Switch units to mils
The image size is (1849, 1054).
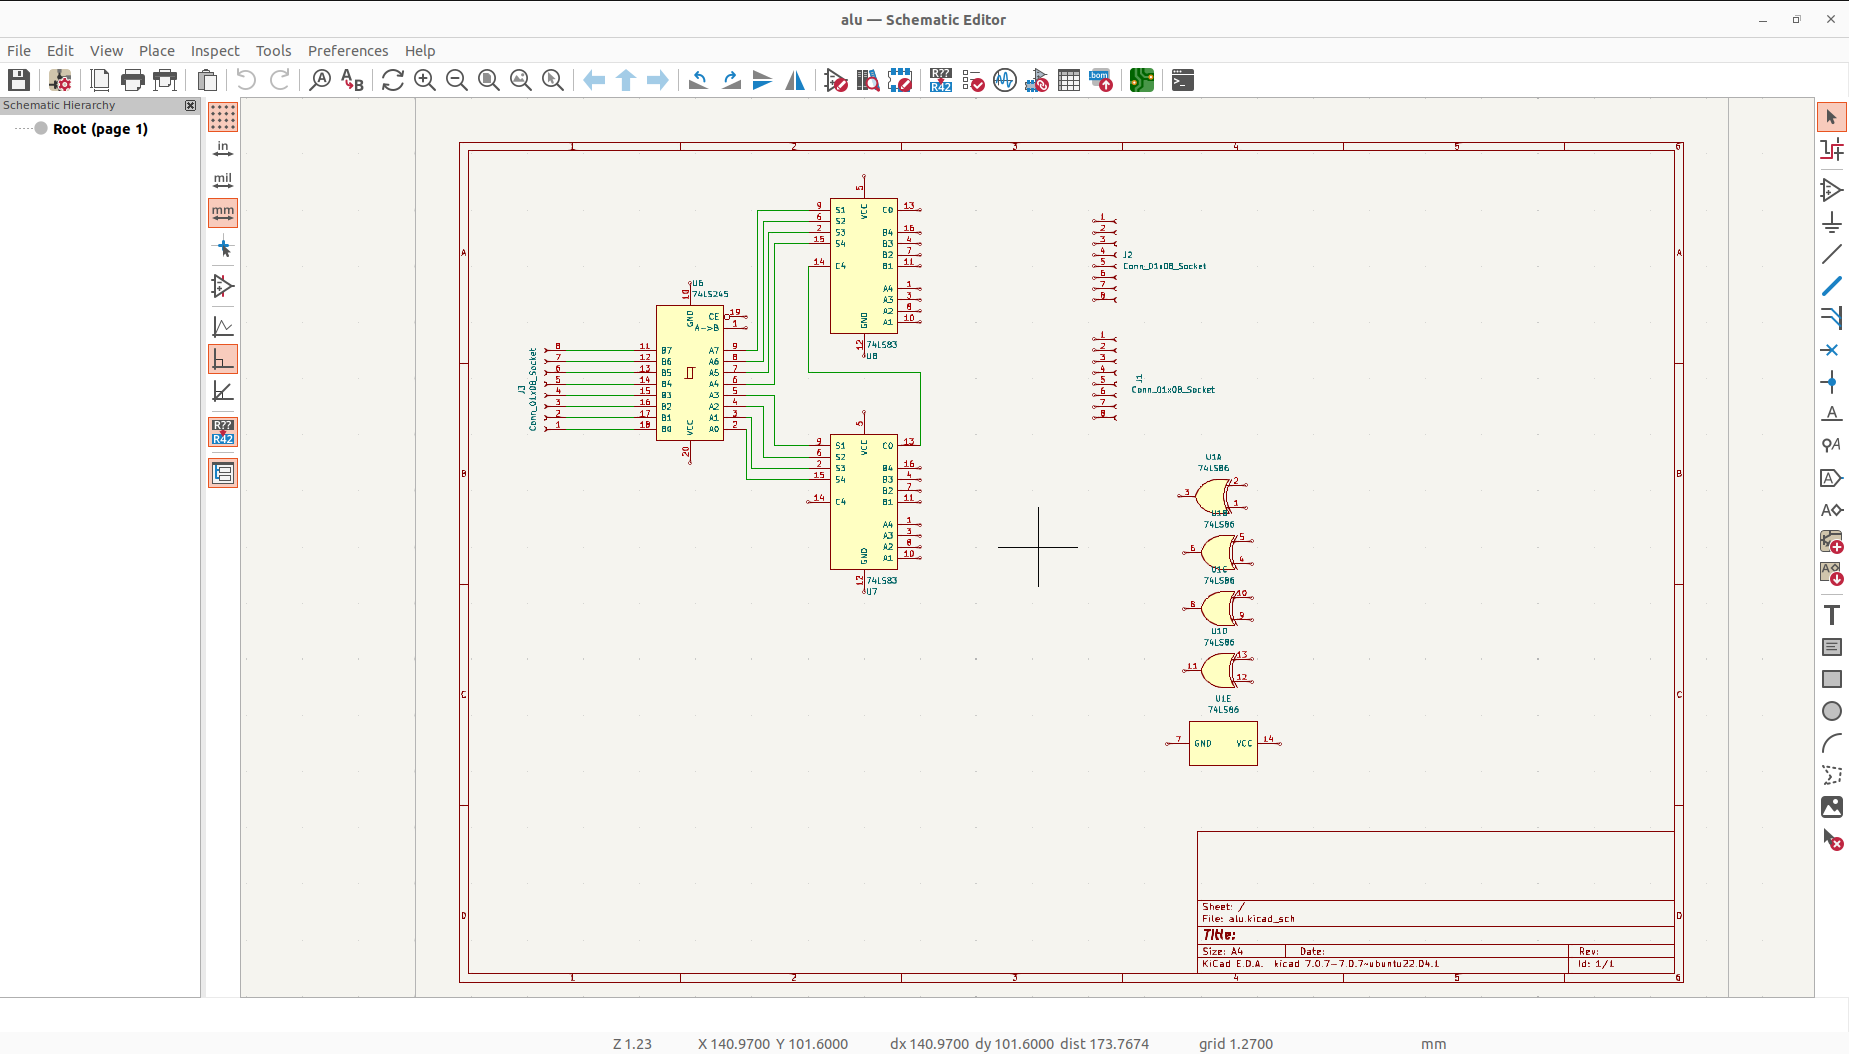coord(223,181)
